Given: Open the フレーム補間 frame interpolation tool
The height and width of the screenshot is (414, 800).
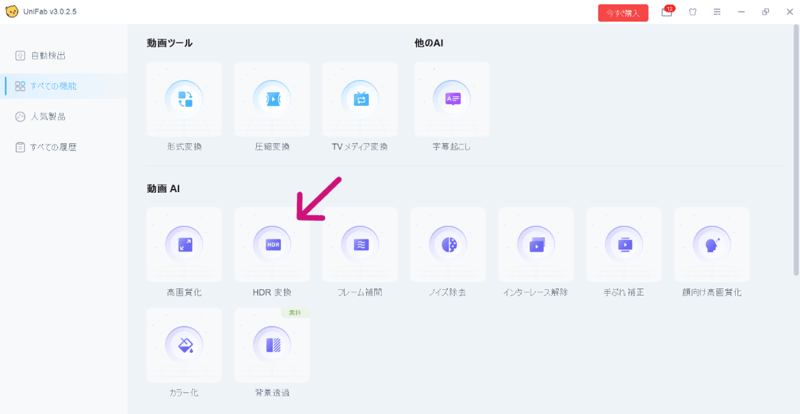Looking at the screenshot, I should pyautogui.click(x=360, y=244).
